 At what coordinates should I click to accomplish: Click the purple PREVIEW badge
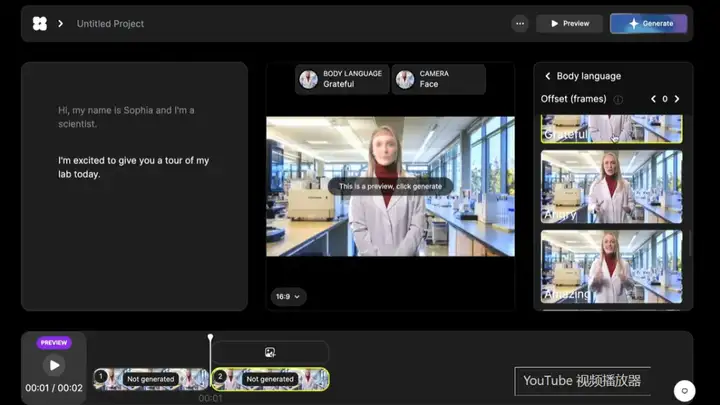pyautogui.click(x=54, y=343)
